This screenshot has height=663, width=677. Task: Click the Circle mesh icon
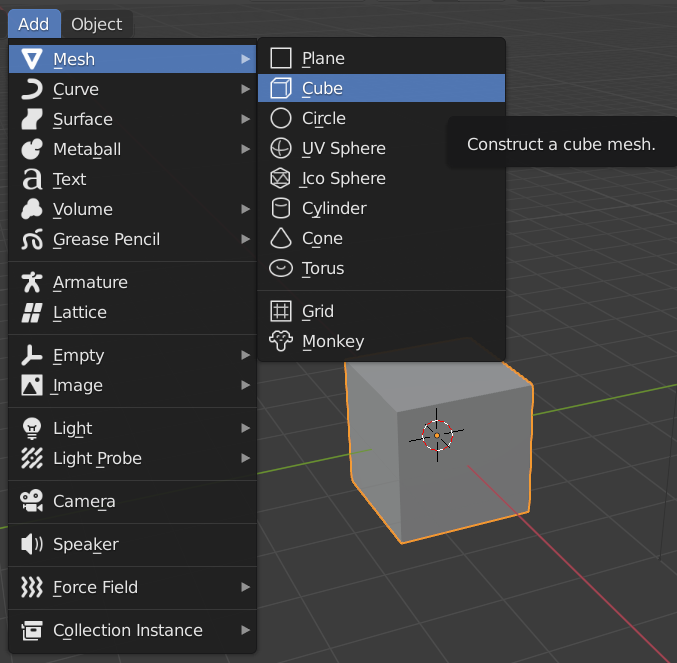281,118
